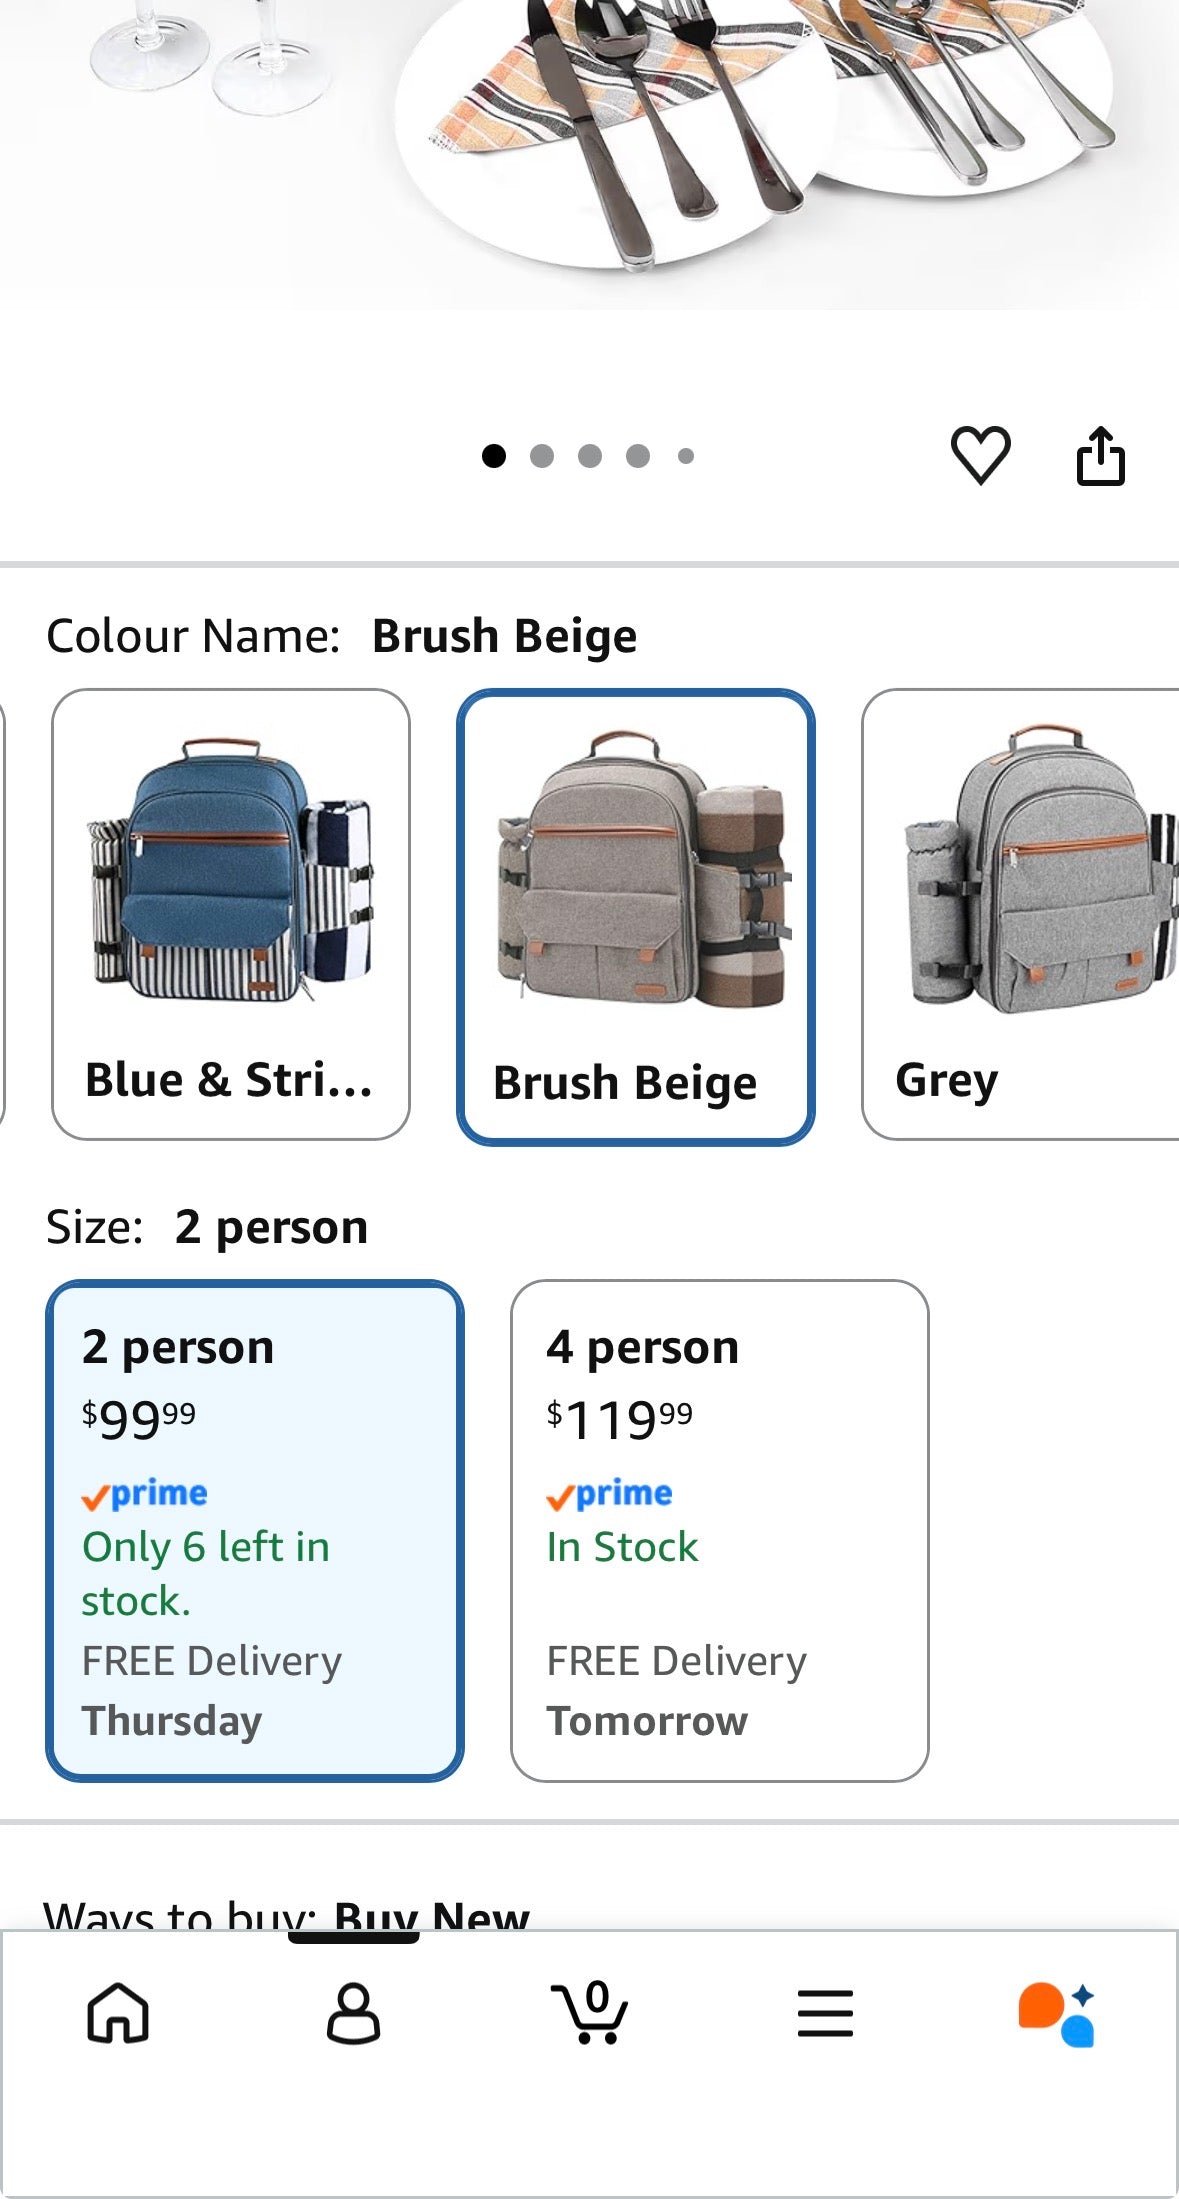Select the 4 person size option
This screenshot has height=2199, width=1179.
tap(719, 1530)
